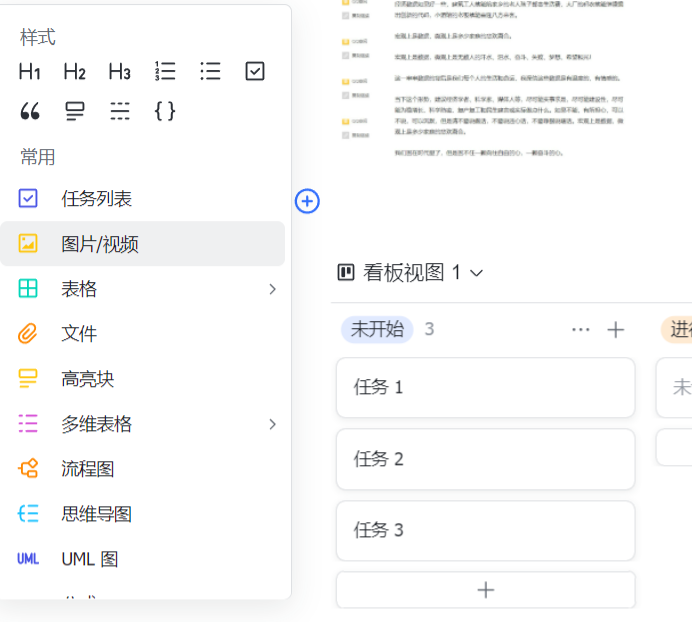Select 文件 attachment option
692x622 pixels.
click(x=143, y=334)
